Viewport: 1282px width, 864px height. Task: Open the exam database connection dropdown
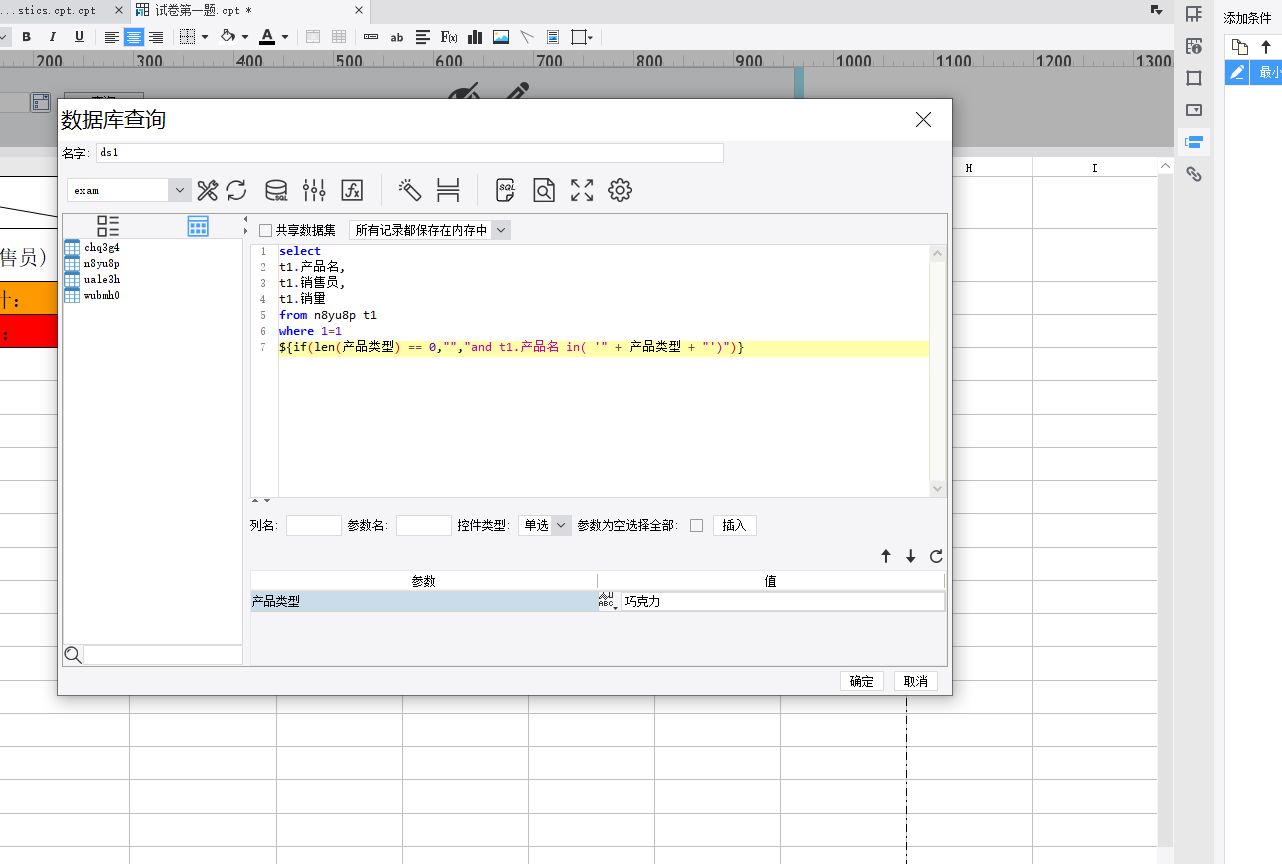coord(180,190)
